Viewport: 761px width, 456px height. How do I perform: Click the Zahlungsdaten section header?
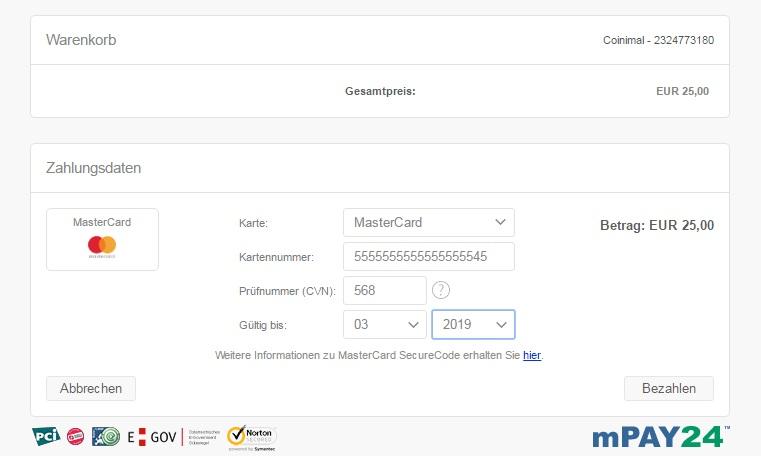(94, 168)
